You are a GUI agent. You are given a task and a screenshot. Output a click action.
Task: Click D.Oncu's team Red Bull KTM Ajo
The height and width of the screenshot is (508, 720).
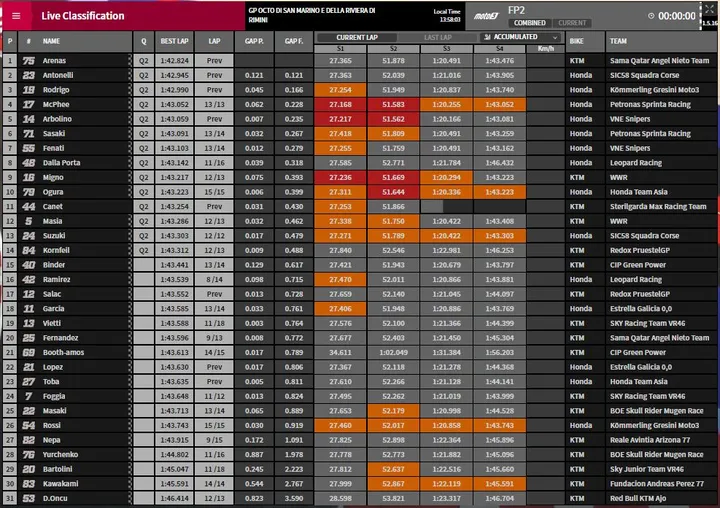(637, 498)
